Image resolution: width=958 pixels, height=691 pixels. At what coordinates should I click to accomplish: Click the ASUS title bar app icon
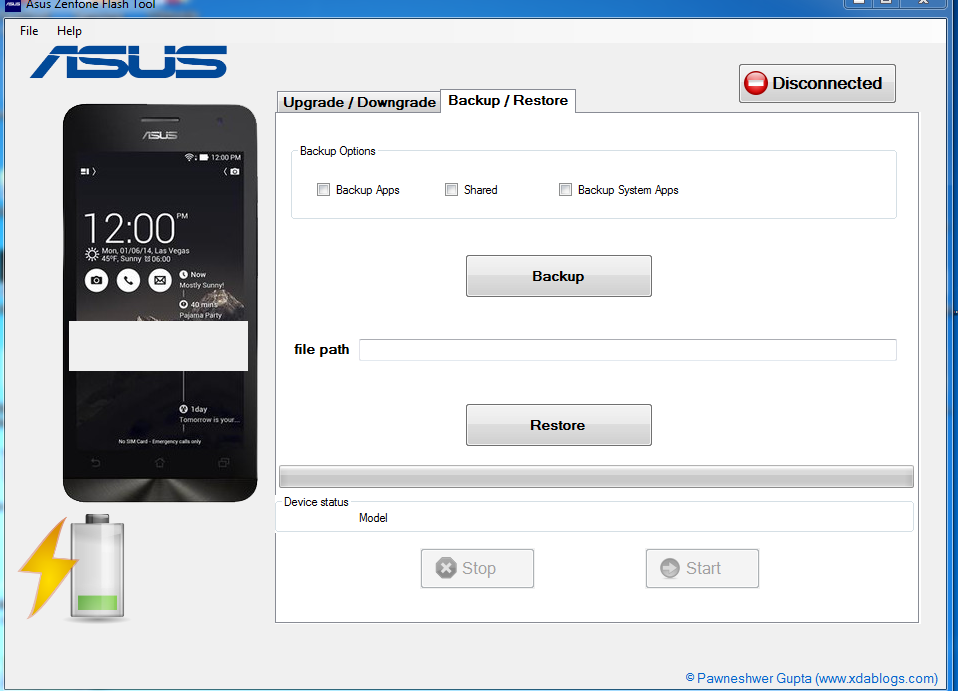(x=12, y=5)
